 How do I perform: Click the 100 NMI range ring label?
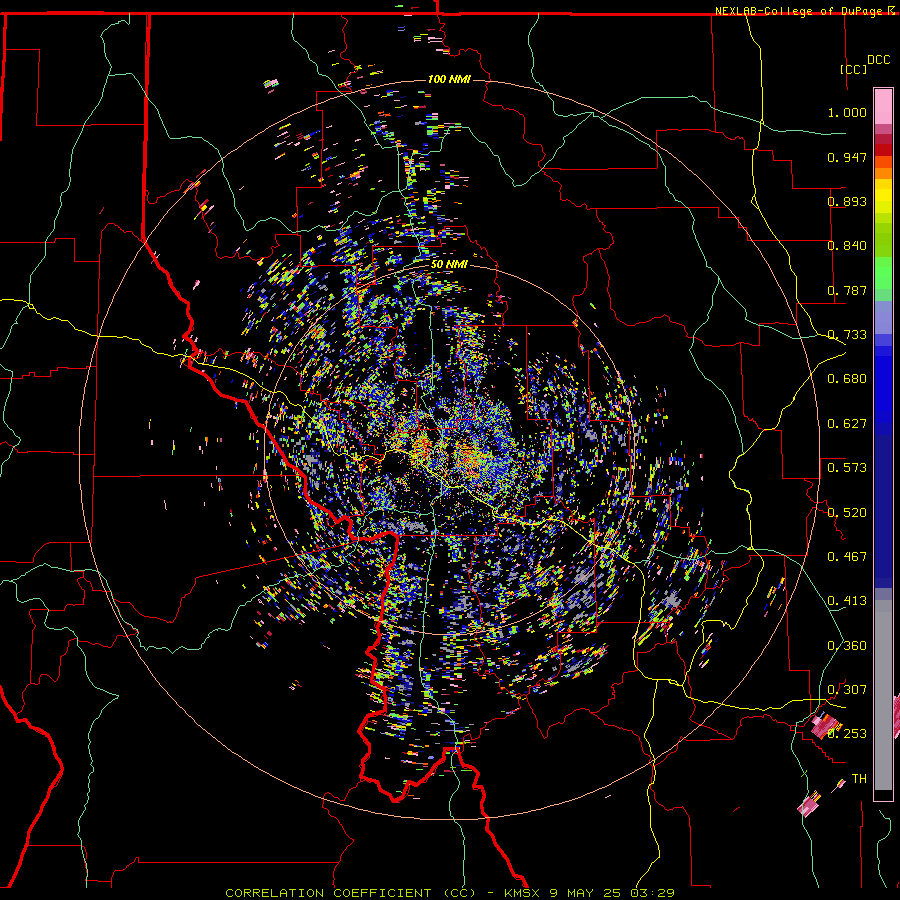point(449,79)
